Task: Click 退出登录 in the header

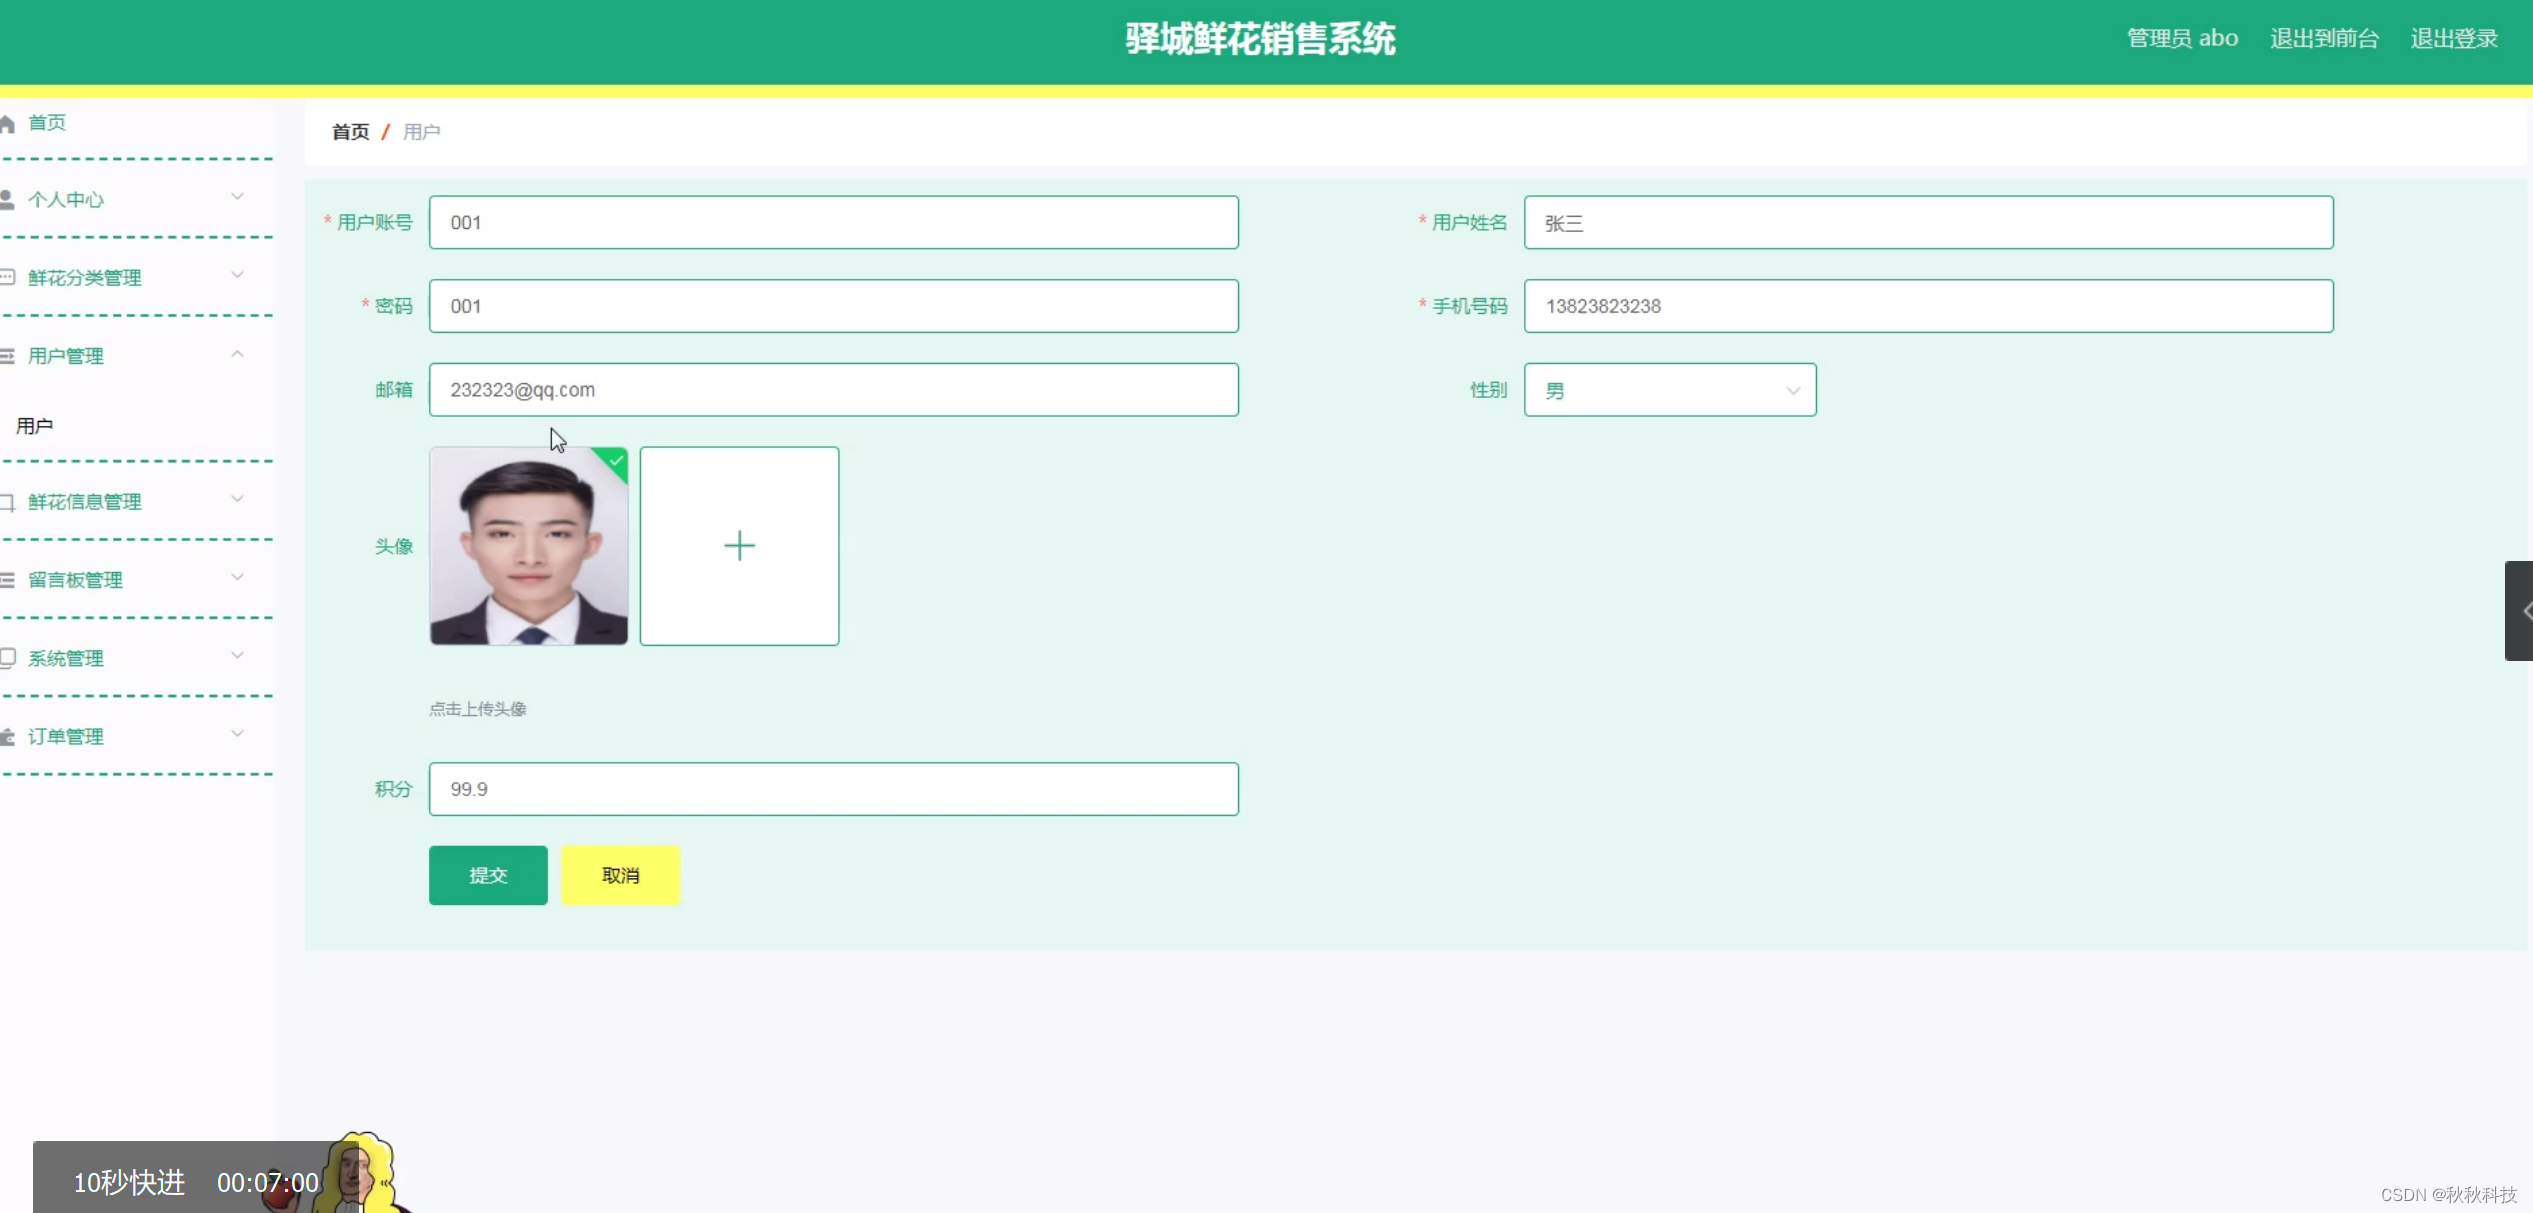Action: tap(2453, 39)
